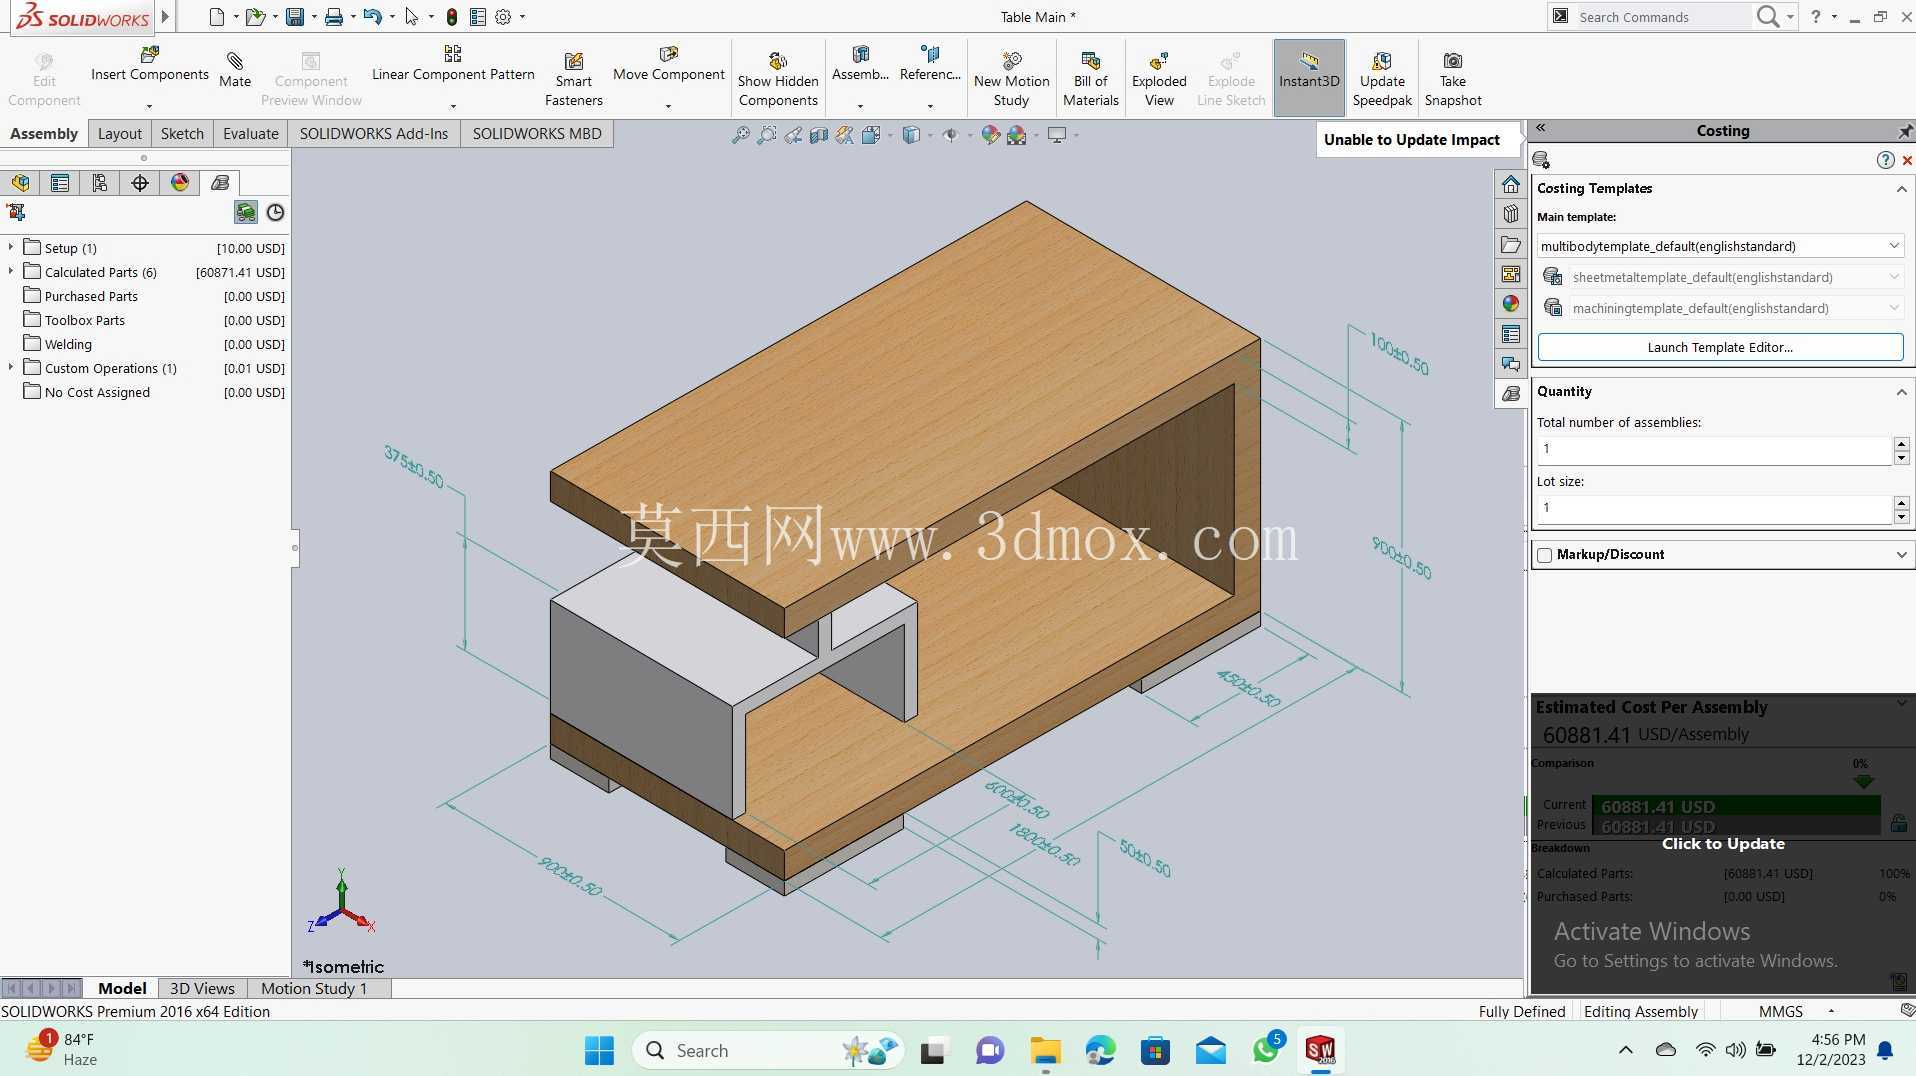The image size is (1916, 1076).
Task: Open the Insert Components dropdown arrow
Action: pyautogui.click(x=149, y=106)
